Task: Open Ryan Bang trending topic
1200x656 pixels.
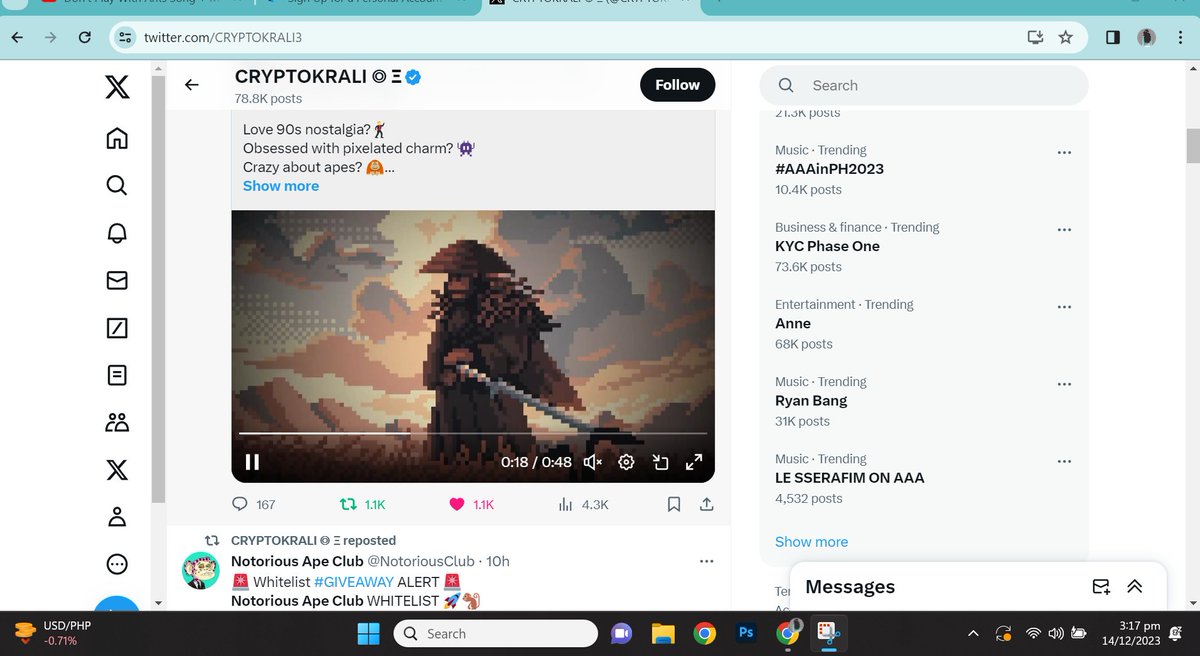Action: pos(811,400)
